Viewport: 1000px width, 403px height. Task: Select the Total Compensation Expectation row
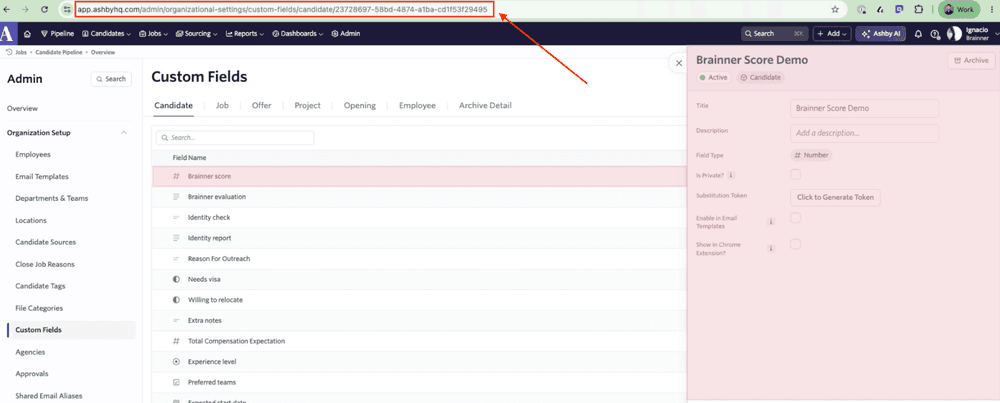click(420, 341)
